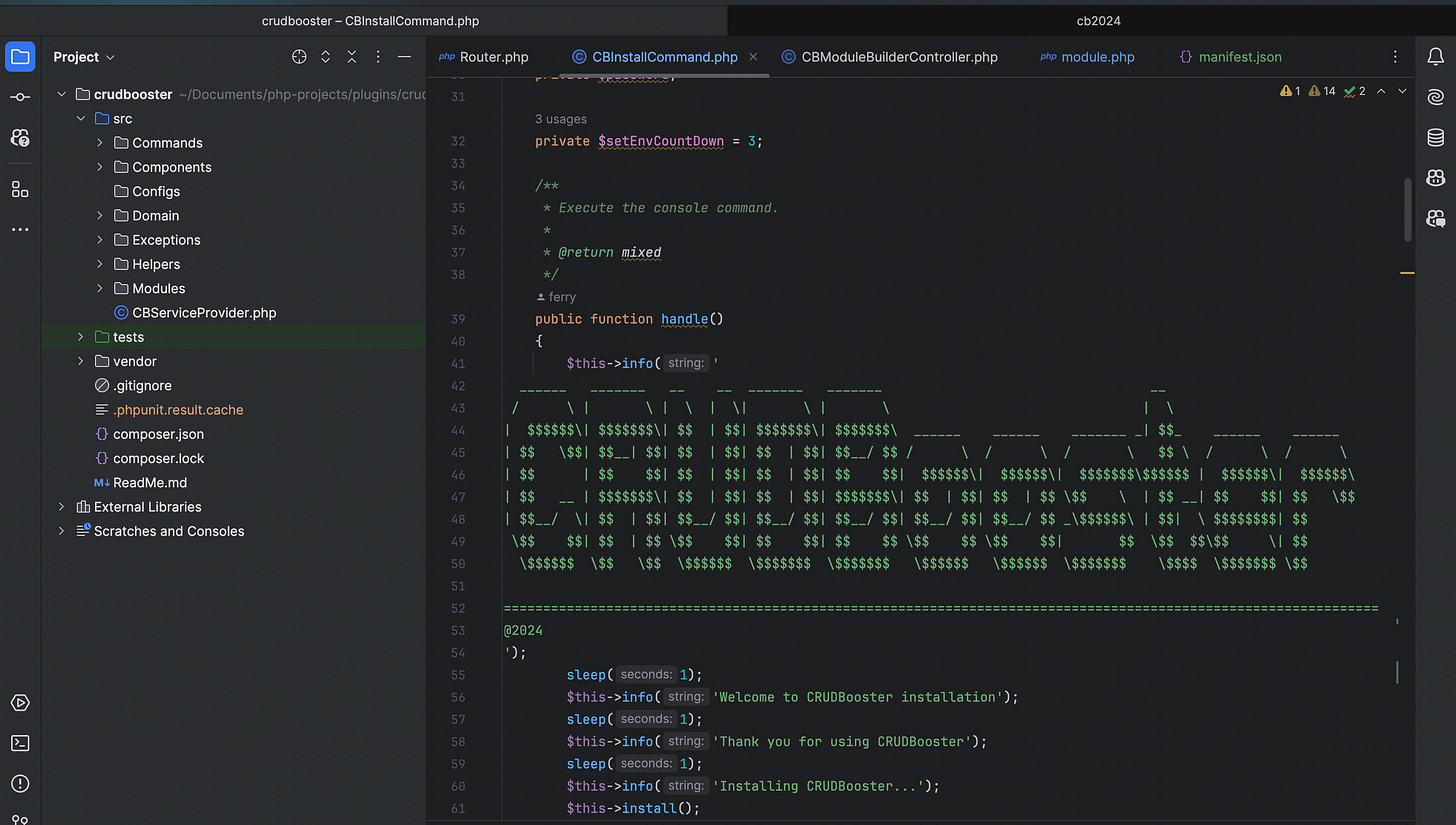
Task: Collapse the src folder
Action: click(x=81, y=118)
